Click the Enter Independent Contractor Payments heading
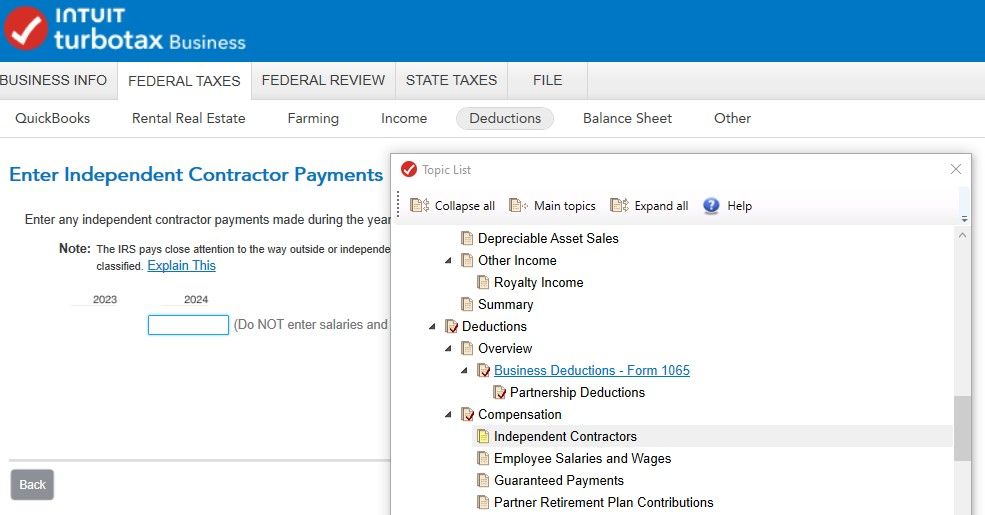 (196, 174)
